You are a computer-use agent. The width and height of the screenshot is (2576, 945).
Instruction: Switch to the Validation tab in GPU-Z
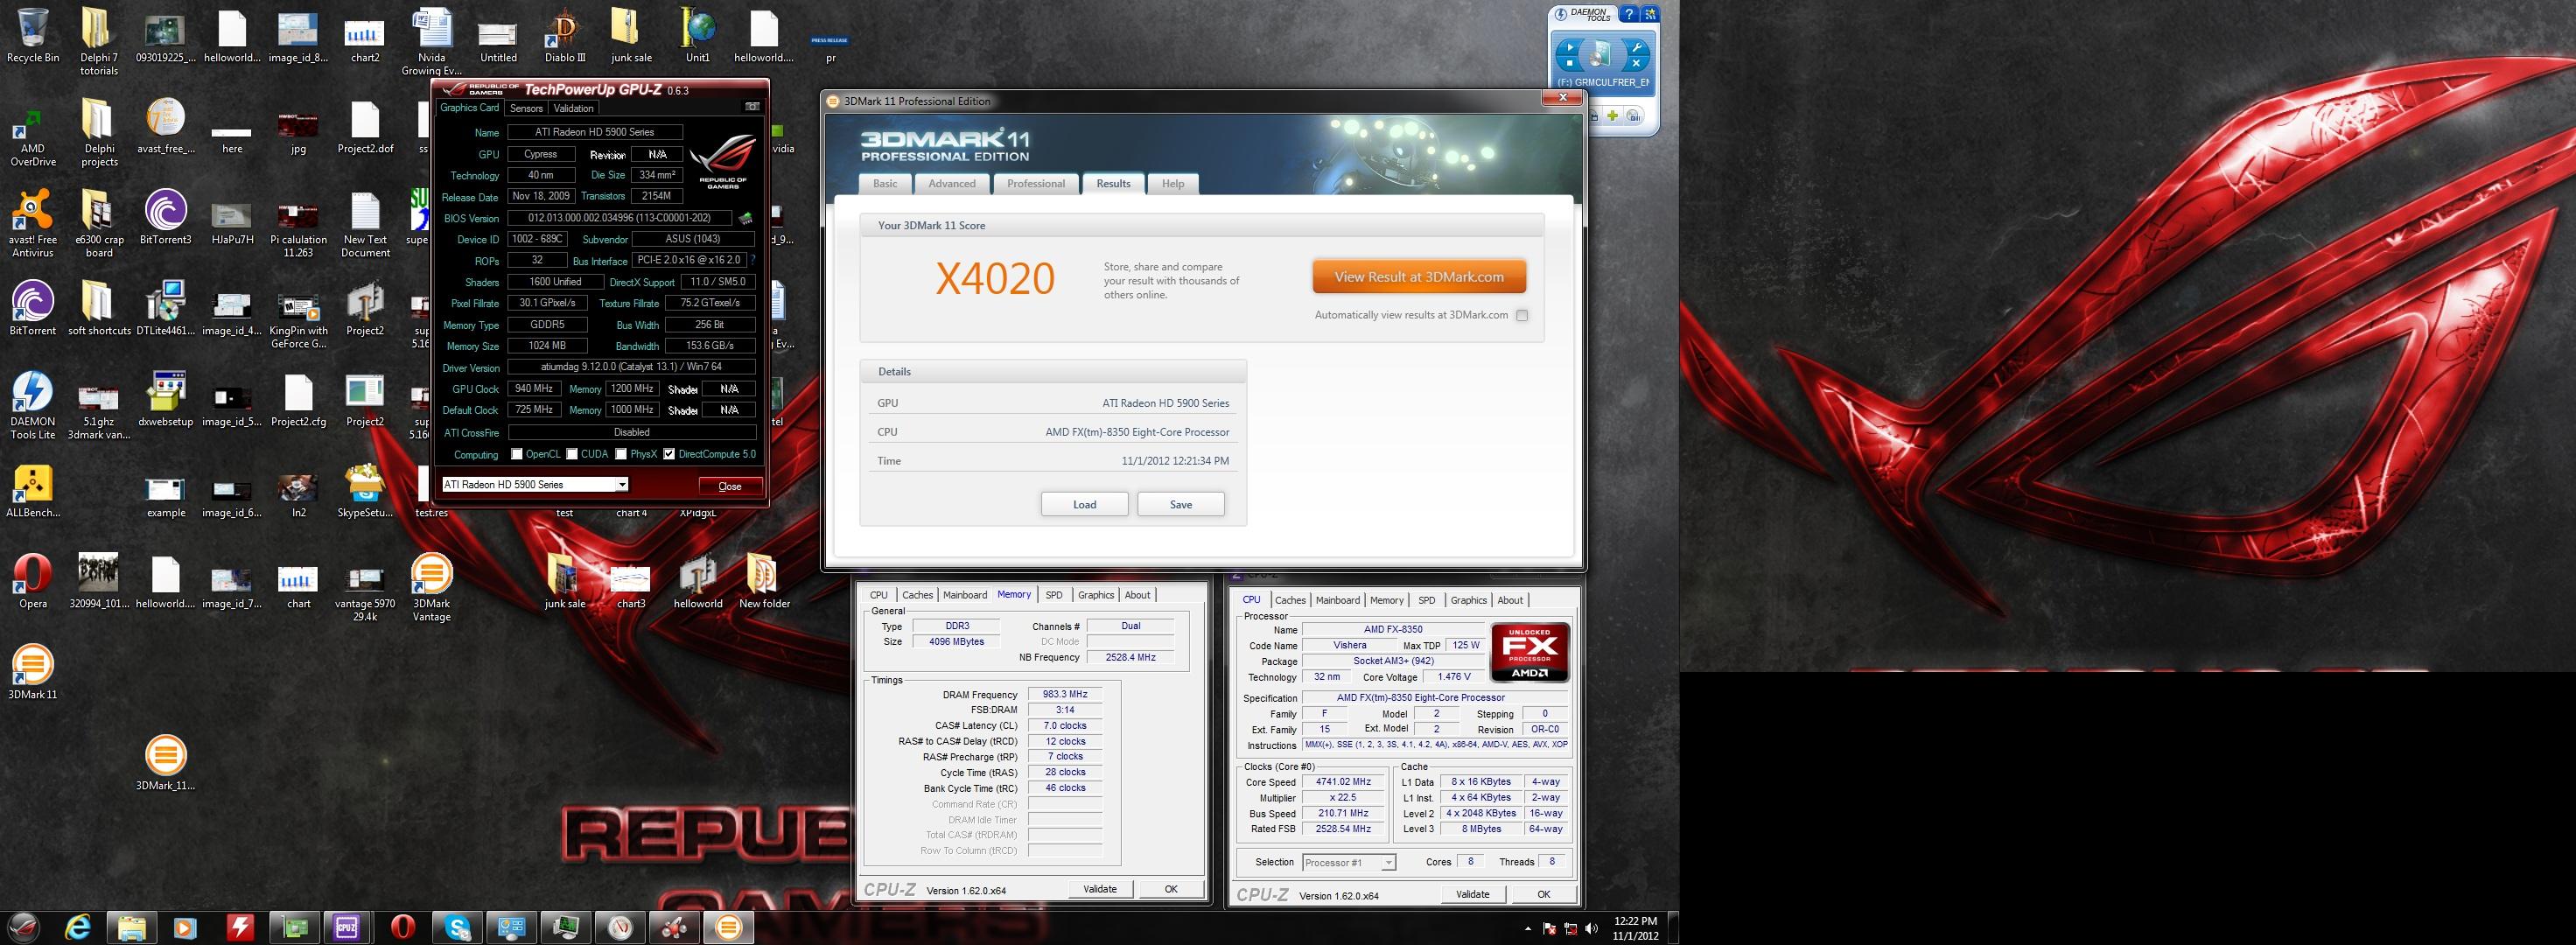(573, 108)
